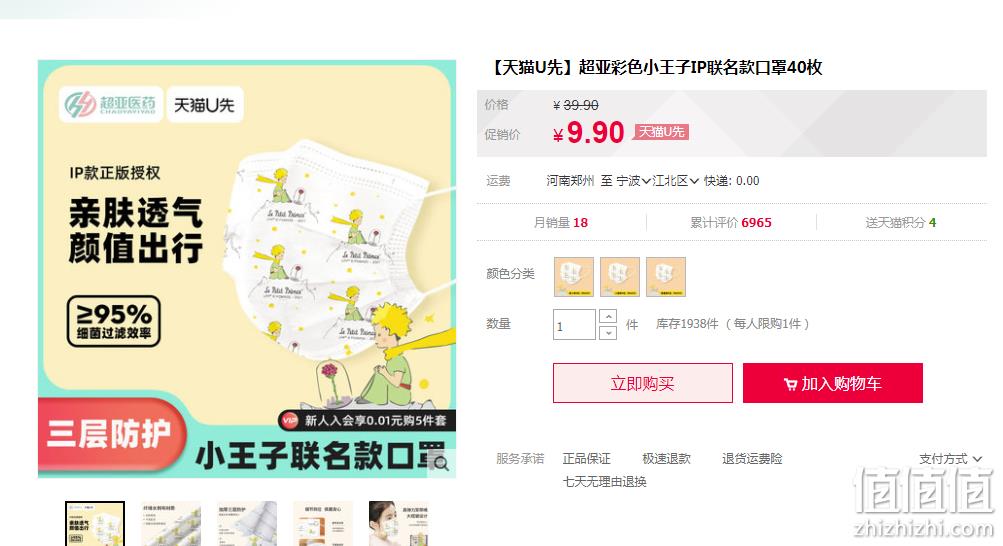
Task: Open the 累计评价 6965 reviews tab
Action: [731, 222]
